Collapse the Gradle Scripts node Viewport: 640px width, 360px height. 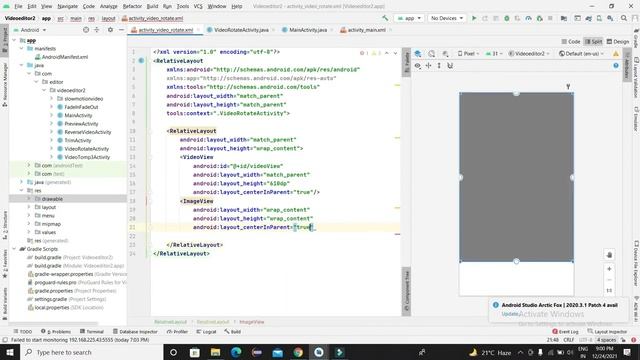tap(15, 249)
